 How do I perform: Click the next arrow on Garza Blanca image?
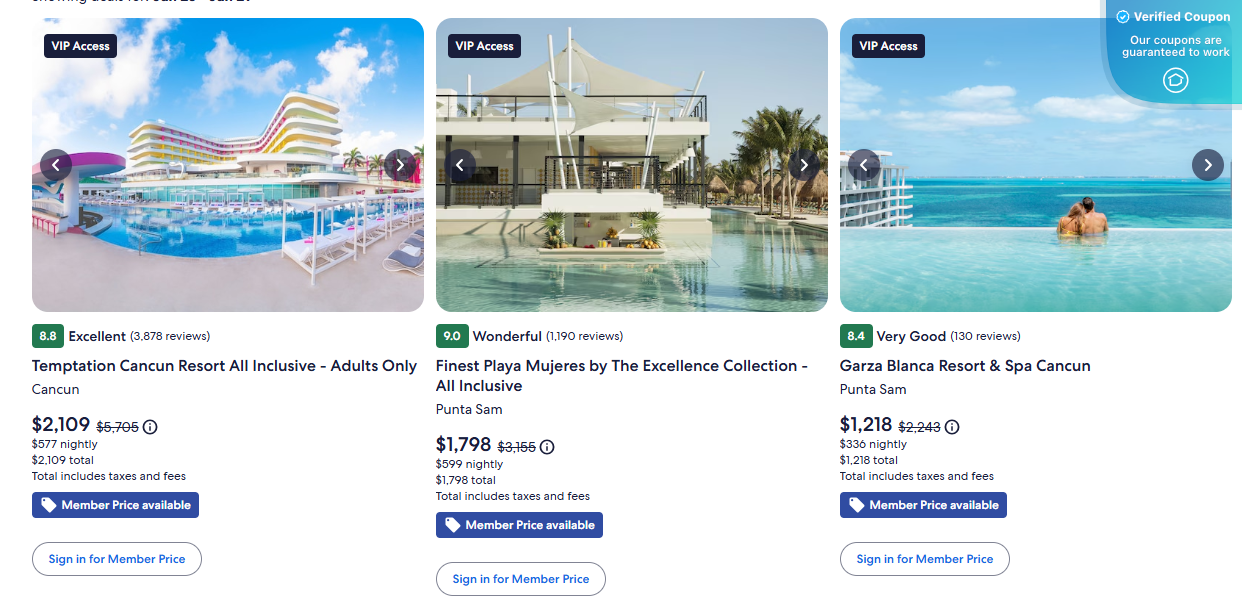[1207, 164]
